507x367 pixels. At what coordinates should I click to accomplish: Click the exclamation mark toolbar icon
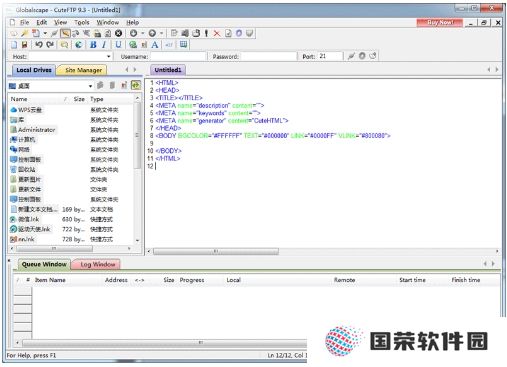206,33
